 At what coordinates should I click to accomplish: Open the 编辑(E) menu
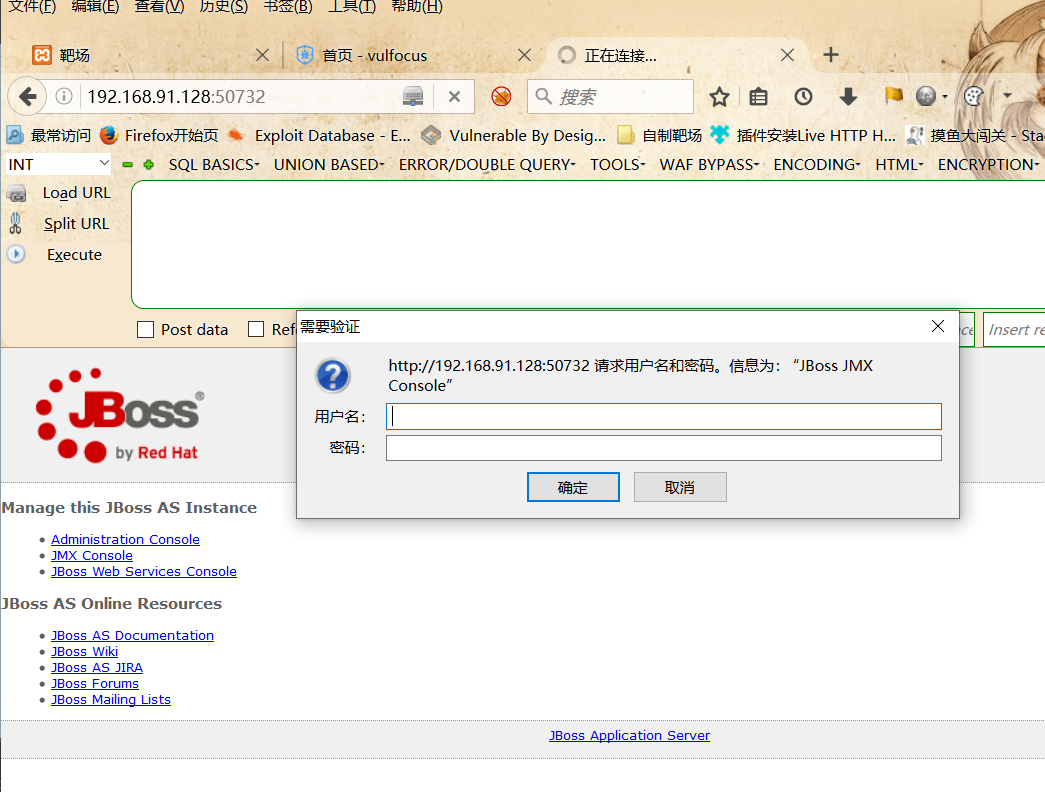[x=95, y=7]
